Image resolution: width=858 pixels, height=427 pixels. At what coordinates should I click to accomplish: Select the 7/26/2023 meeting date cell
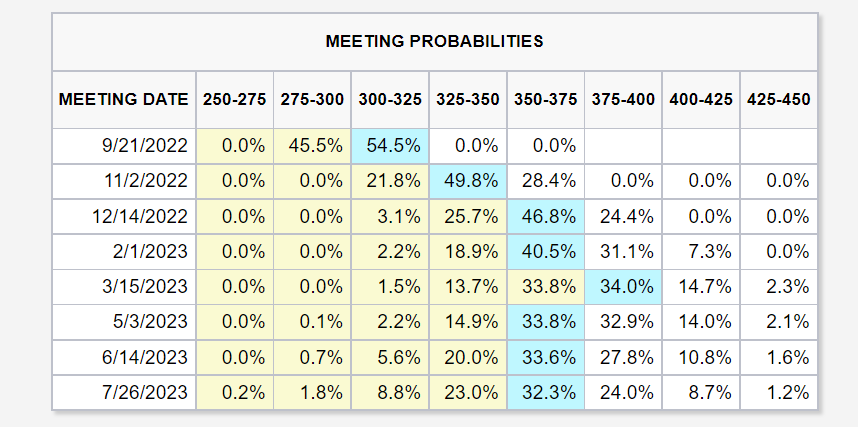124,393
